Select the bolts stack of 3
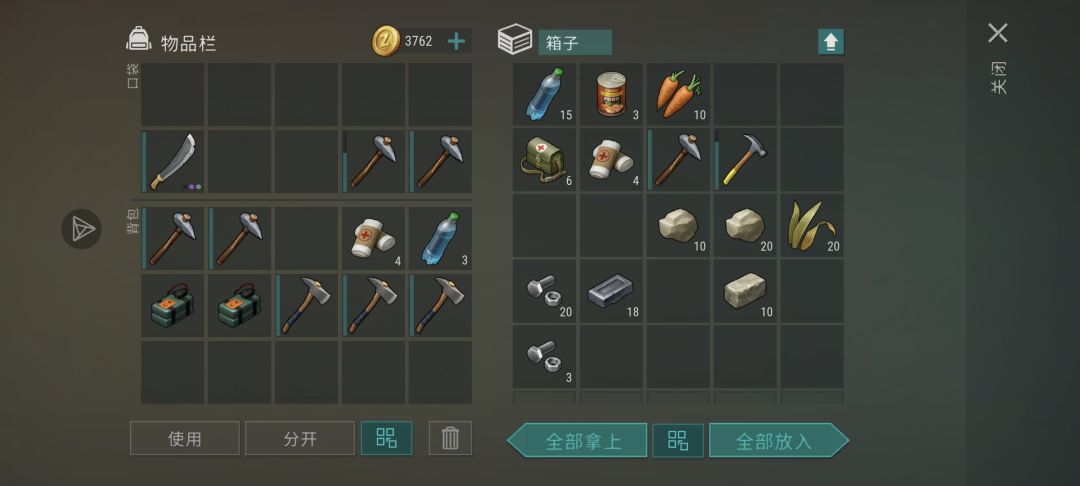 (x=544, y=357)
